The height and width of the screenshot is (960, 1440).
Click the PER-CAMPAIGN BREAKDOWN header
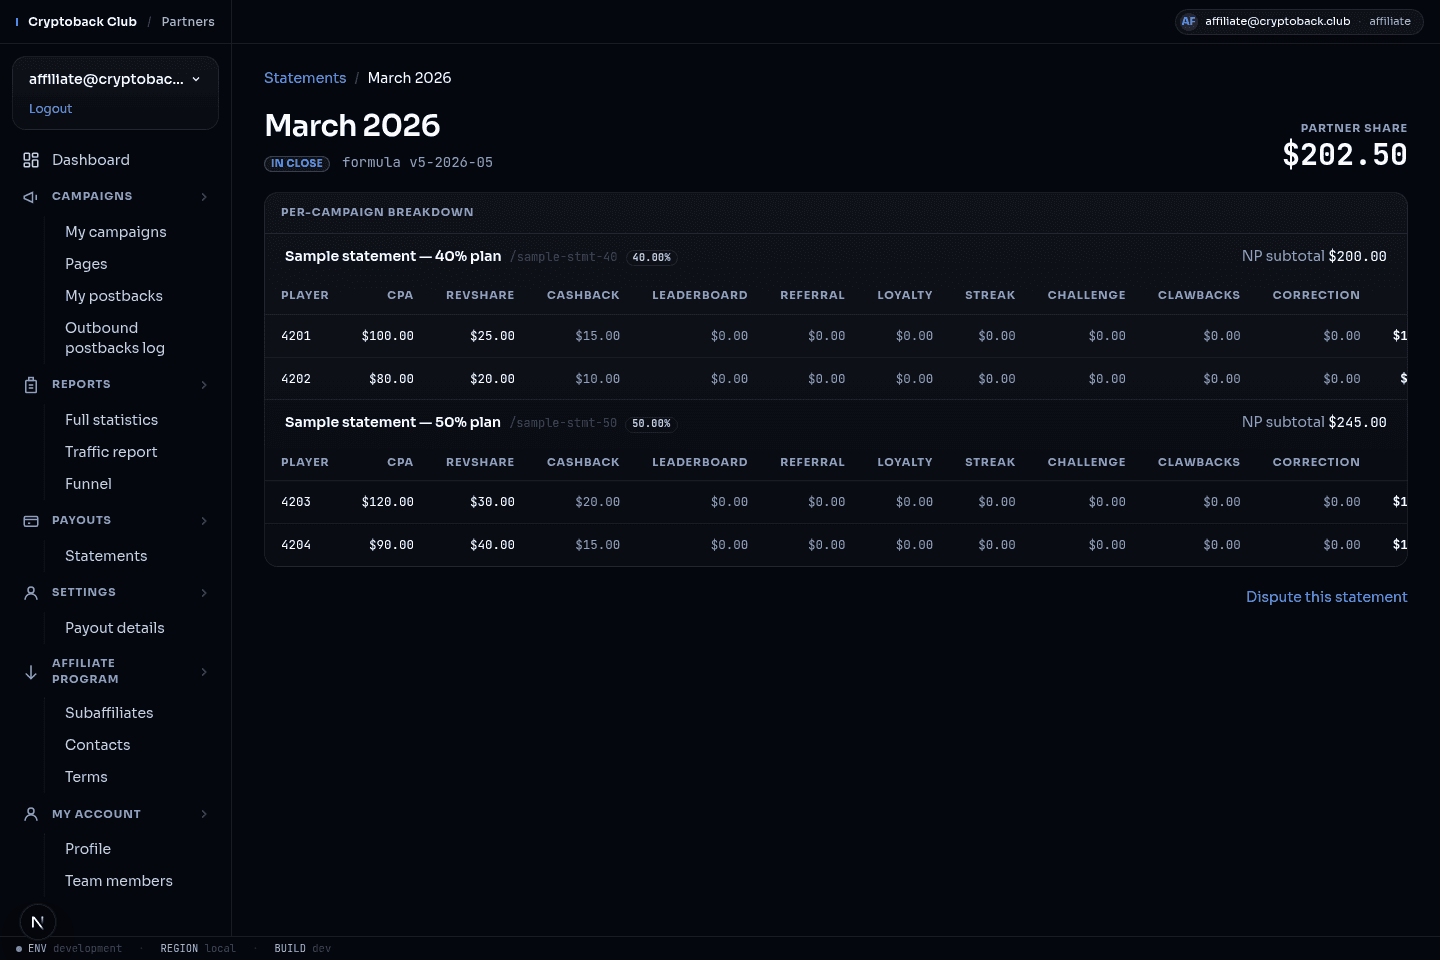(x=377, y=212)
